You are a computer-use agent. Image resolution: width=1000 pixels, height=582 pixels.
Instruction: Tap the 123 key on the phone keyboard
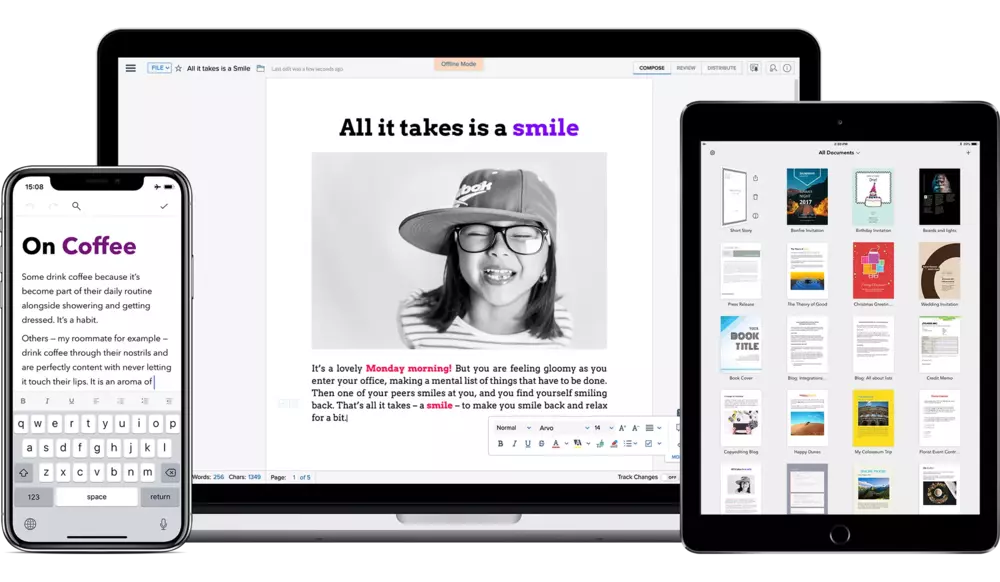[x=34, y=497]
